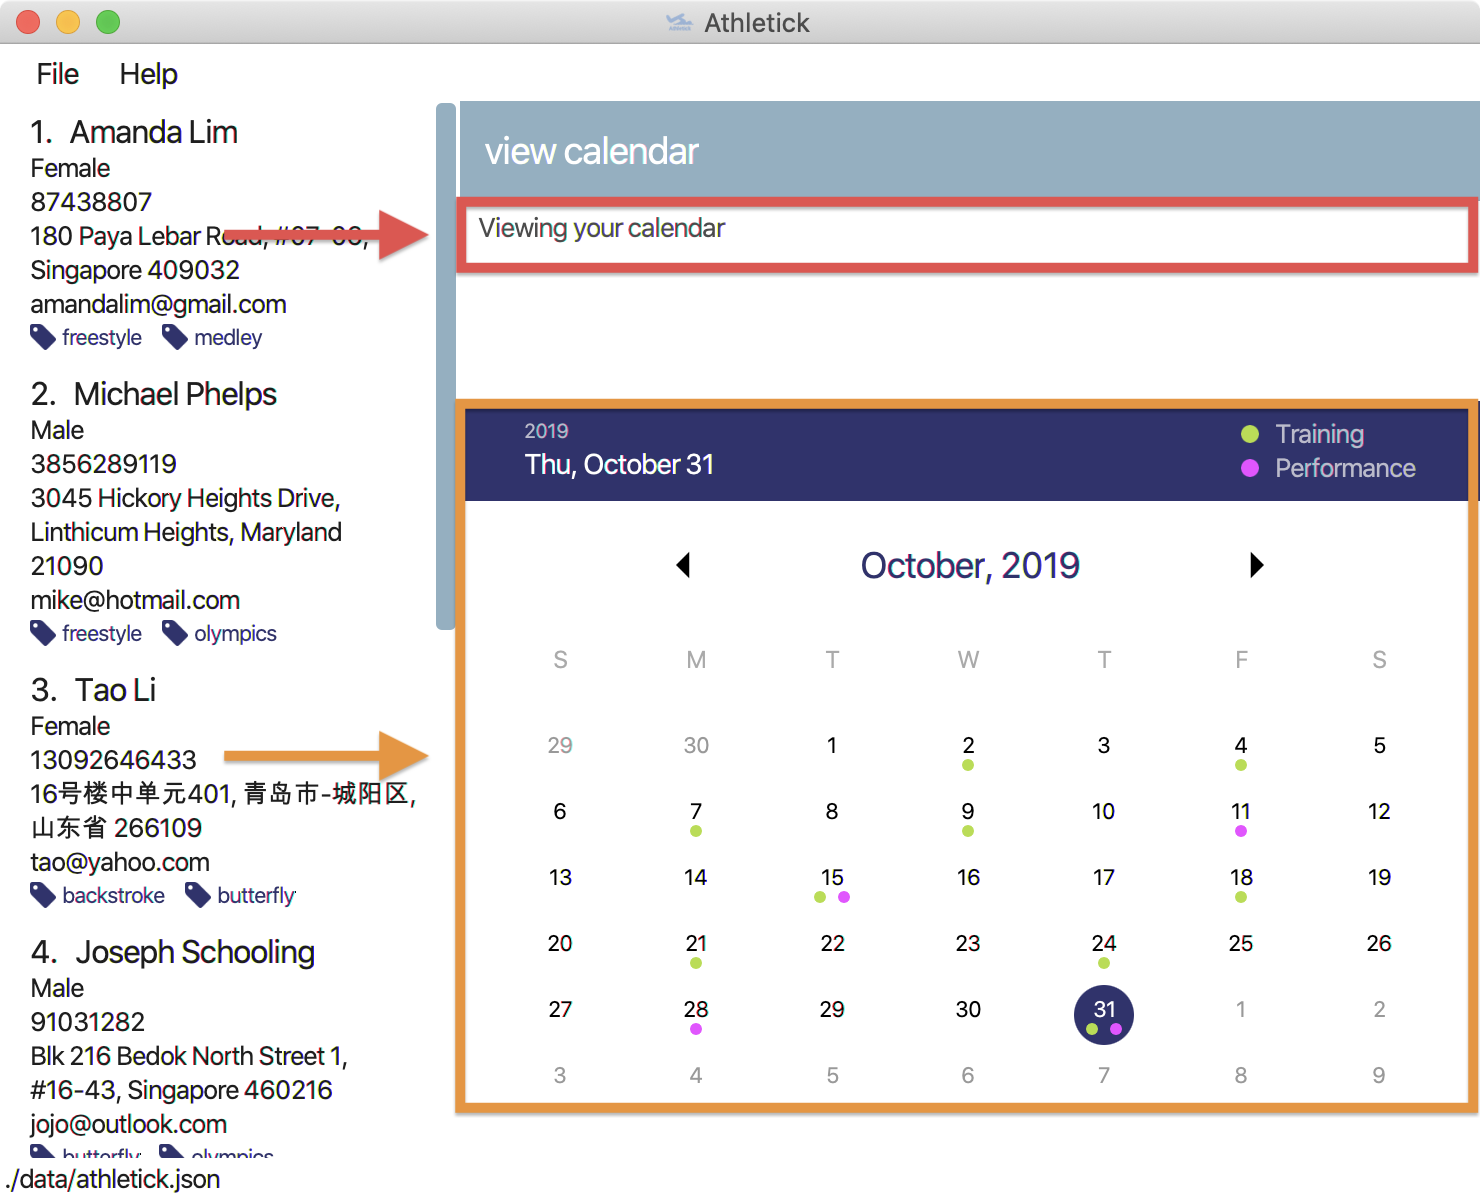Image resolution: width=1480 pixels, height=1200 pixels.
Task: Go to previous month arrow
Action: click(683, 565)
